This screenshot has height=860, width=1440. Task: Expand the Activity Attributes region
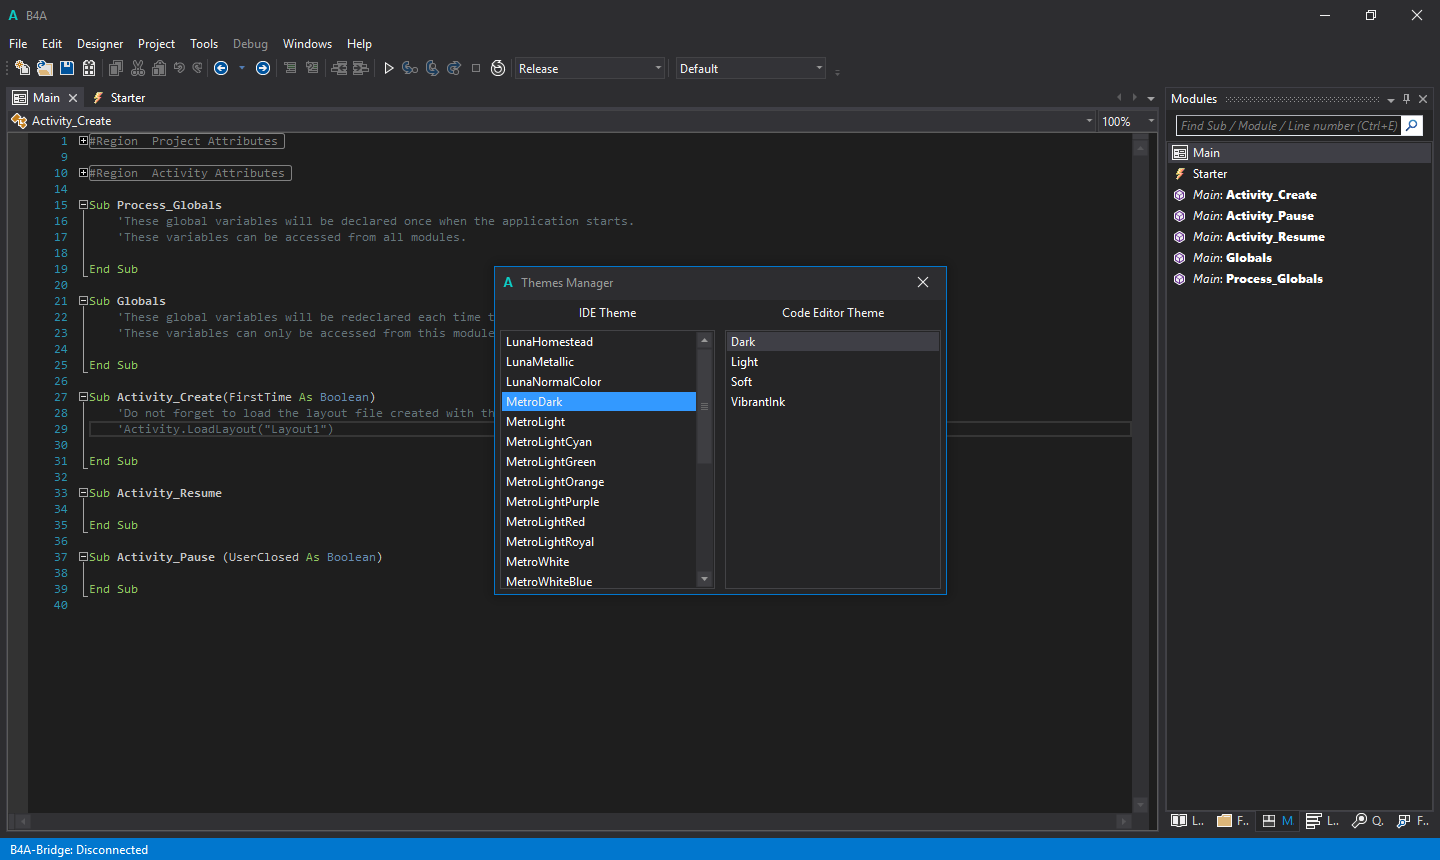83,173
